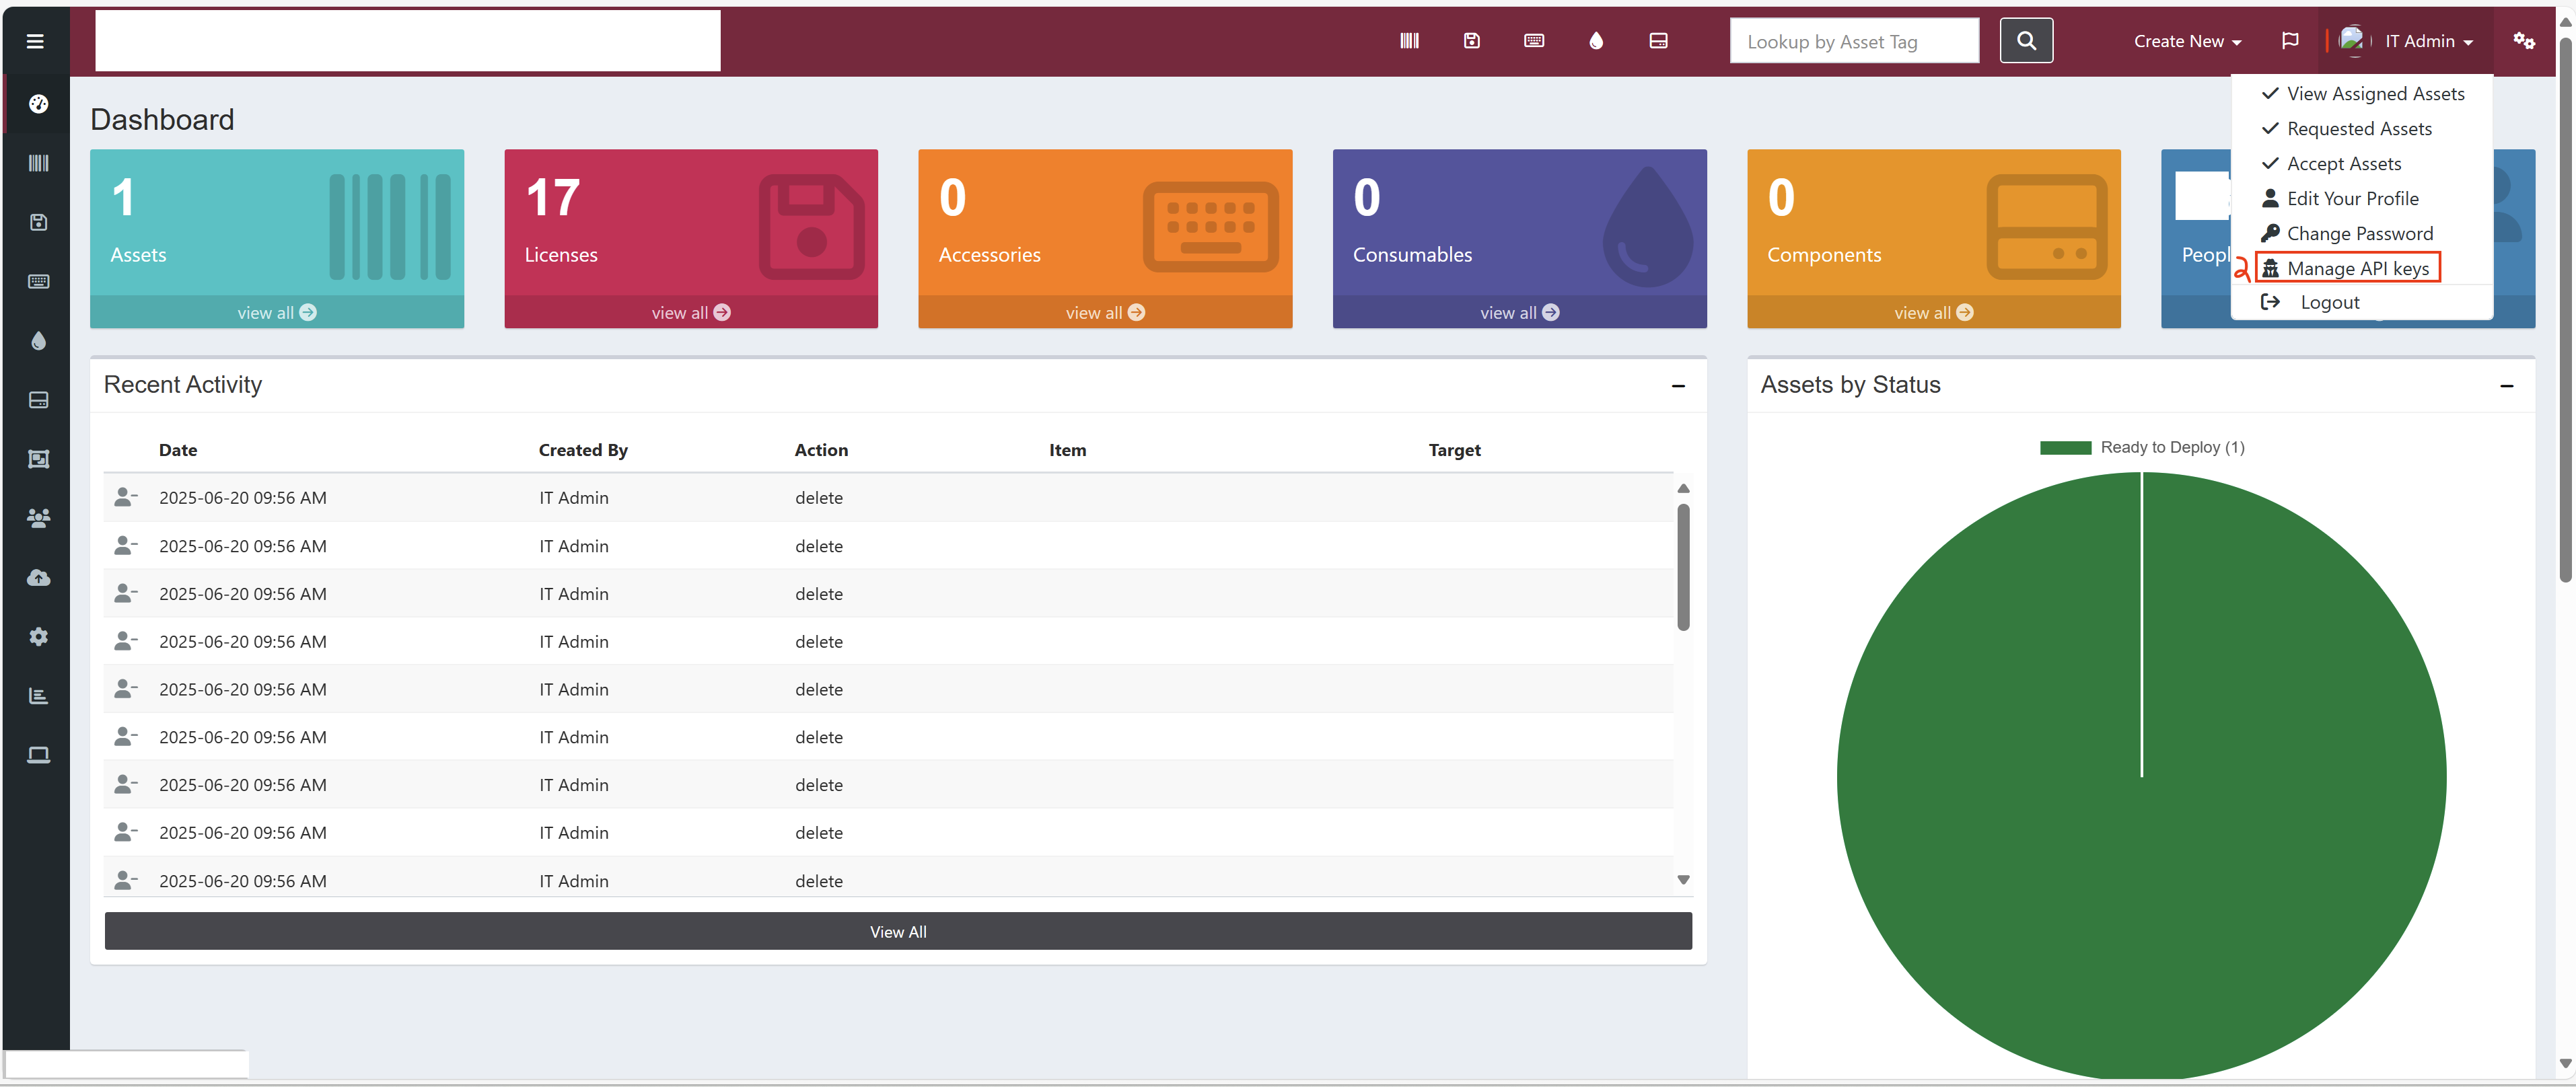The width and height of the screenshot is (2576, 1087).
Task: Toggle the Ready to Deploy legend swatch
Action: 2065,448
